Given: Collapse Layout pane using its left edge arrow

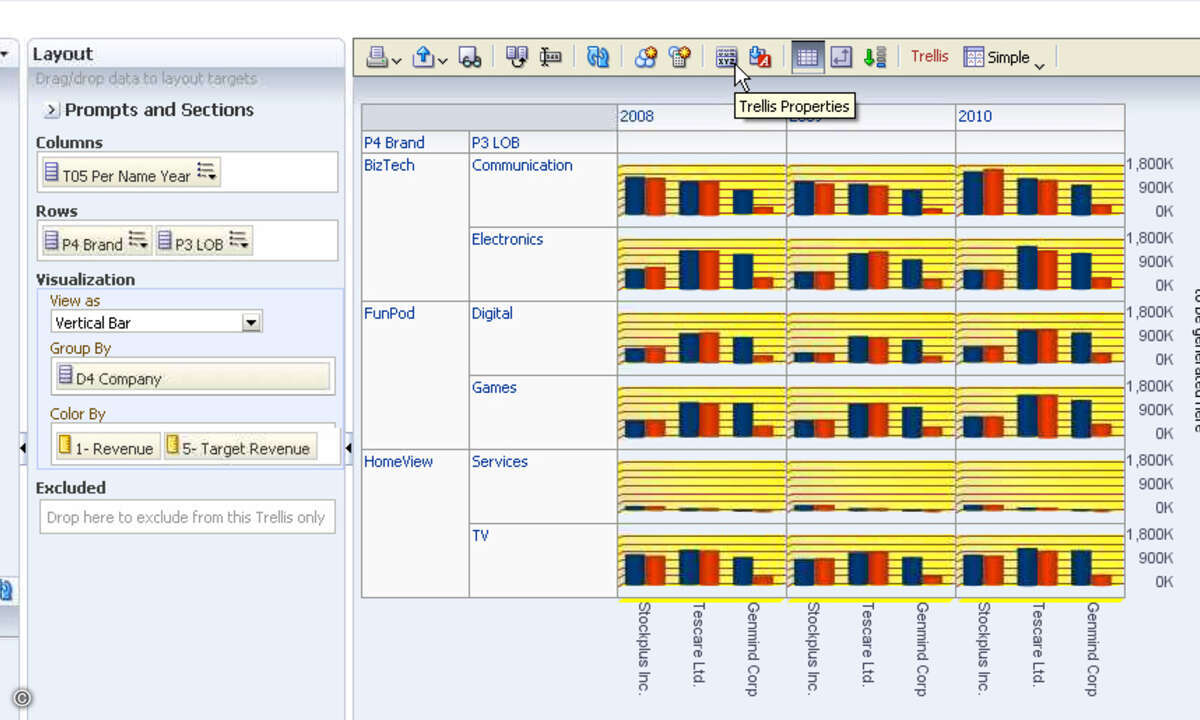Looking at the screenshot, I should tap(23, 448).
